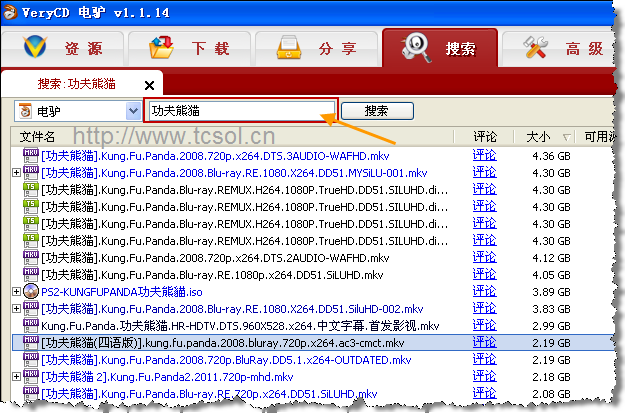Click MKV icon of RE.720p SiLUHD.mkv
Viewport: 625px width, 413px height.
click(x=31, y=393)
